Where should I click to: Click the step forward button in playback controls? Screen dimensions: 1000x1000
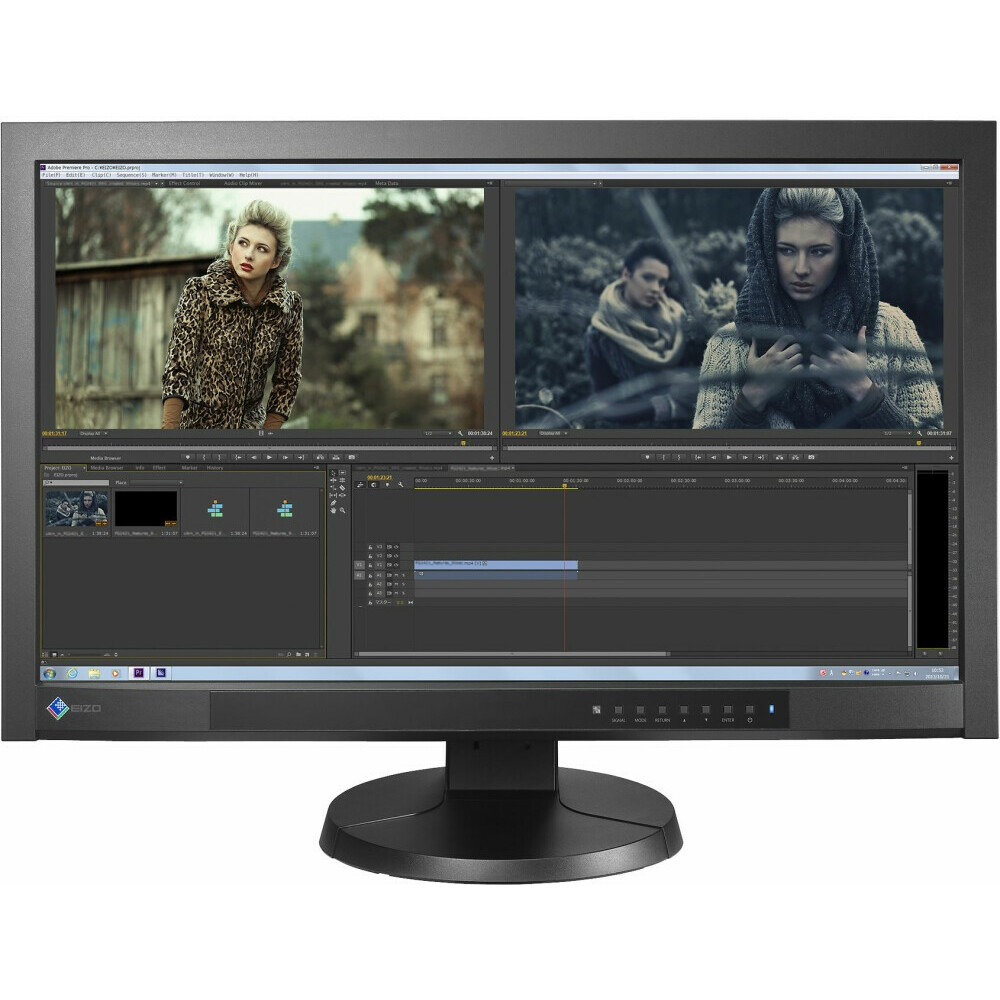(284, 456)
